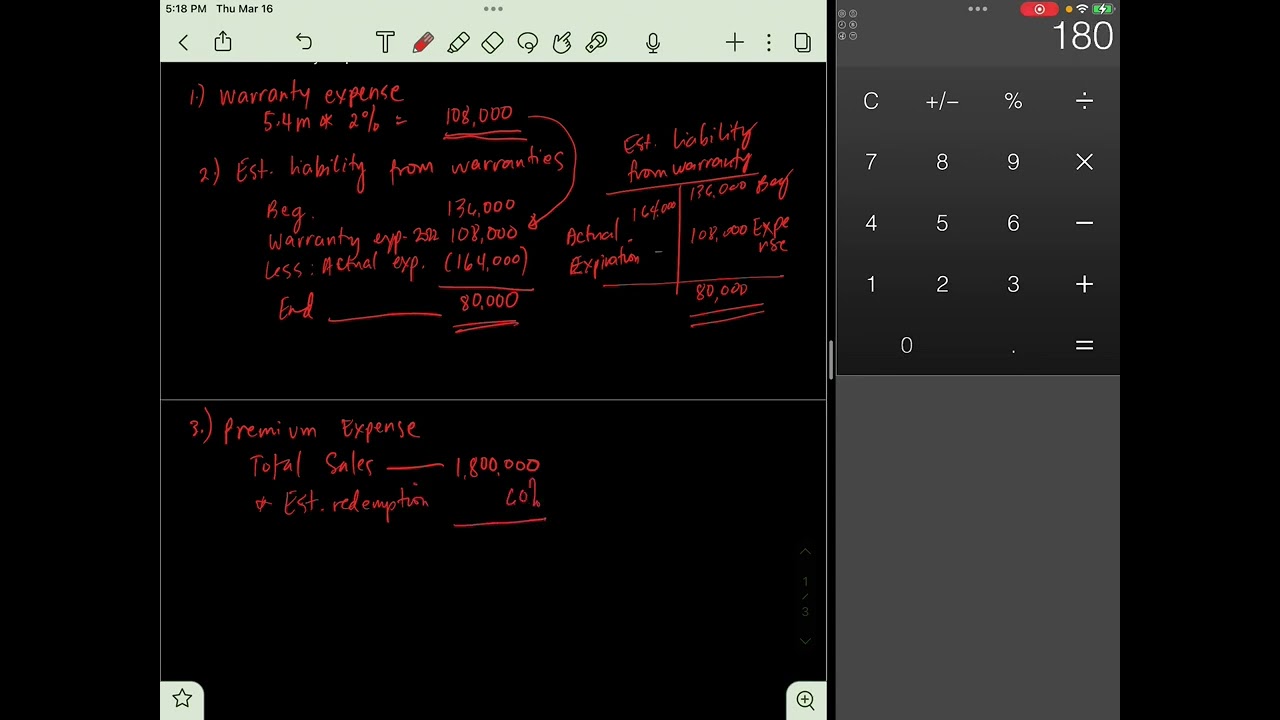Tap calculator percent key
This screenshot has height=720, width=1280.
[x=1013, y=101]
